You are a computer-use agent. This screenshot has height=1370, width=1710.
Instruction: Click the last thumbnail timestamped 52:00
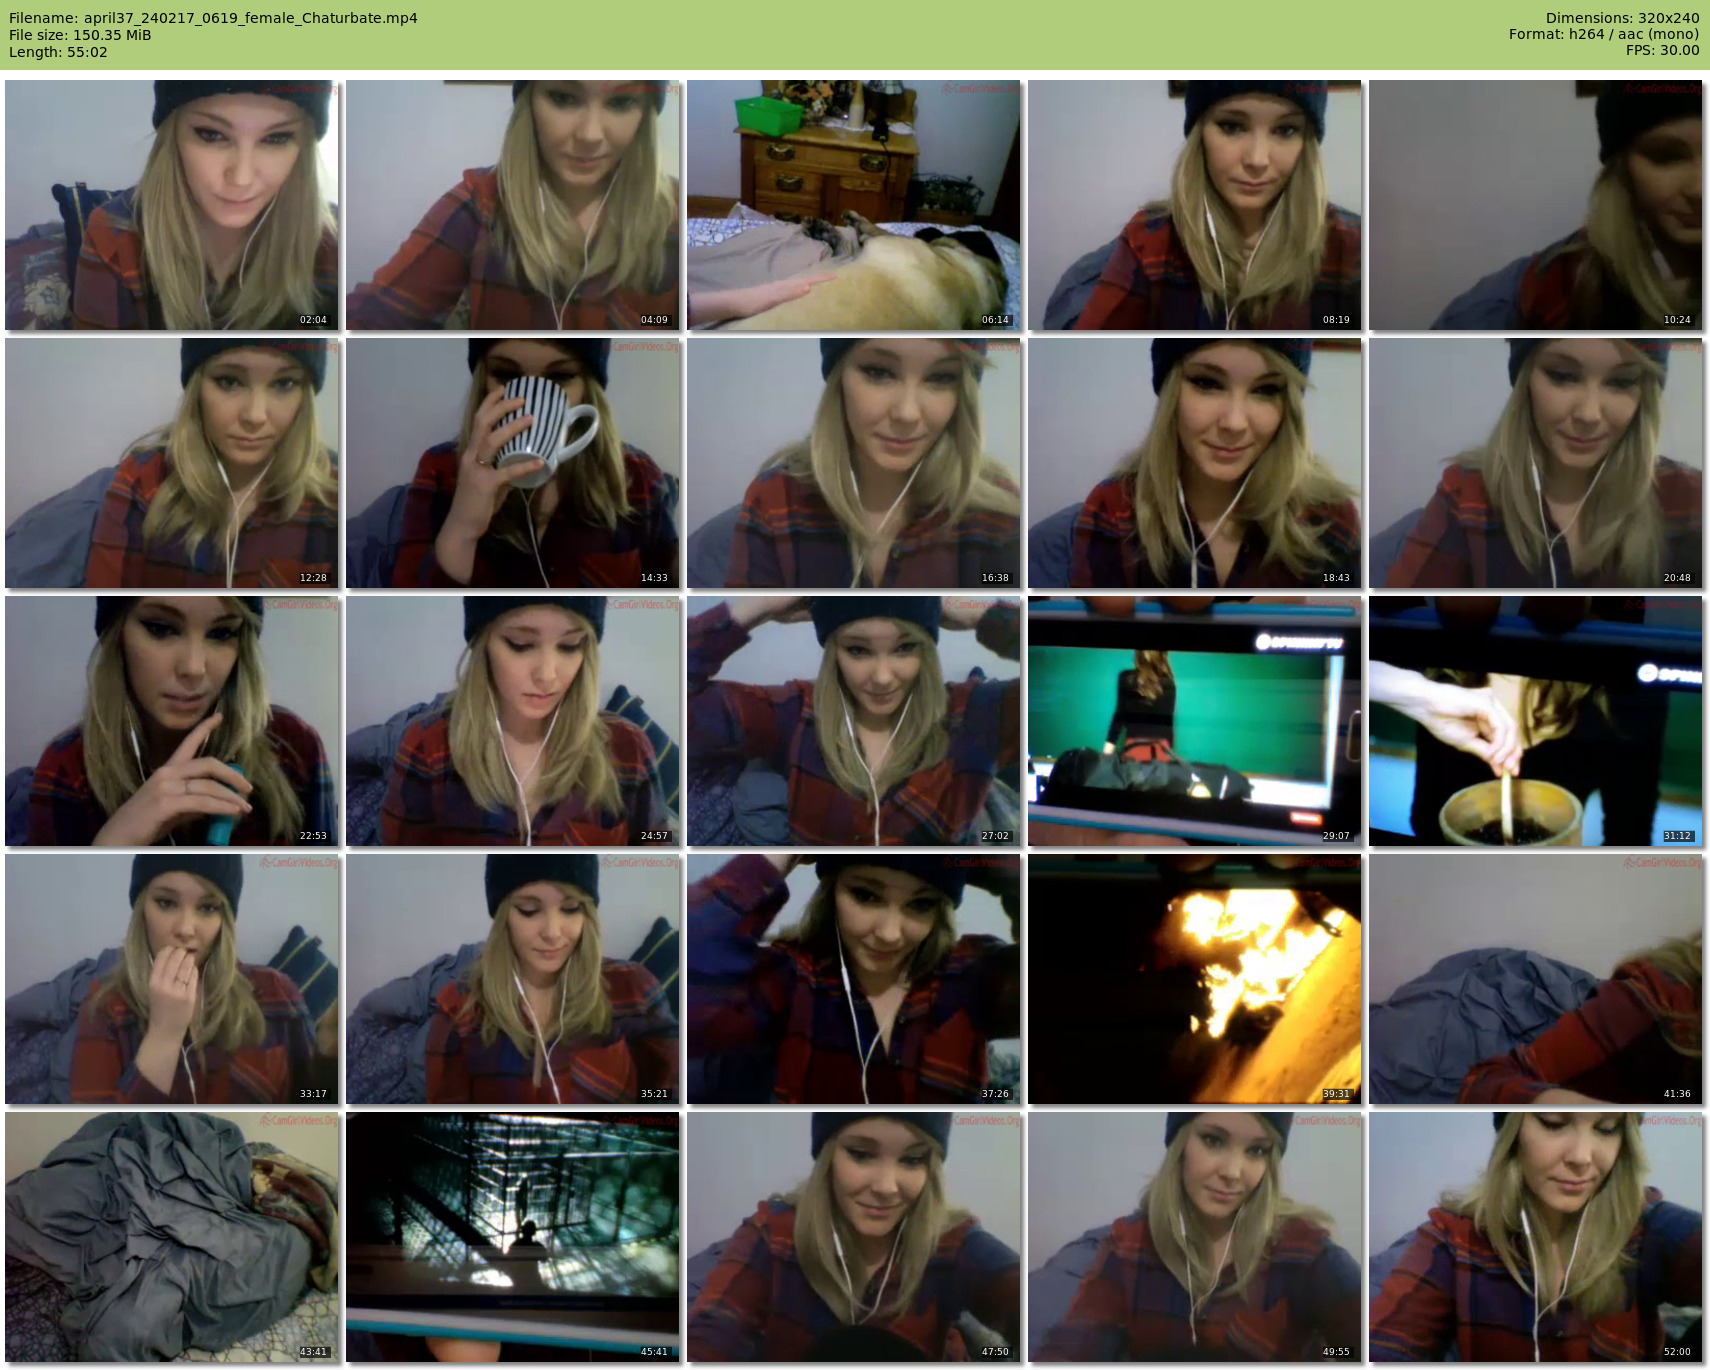pos(1535,1237)
